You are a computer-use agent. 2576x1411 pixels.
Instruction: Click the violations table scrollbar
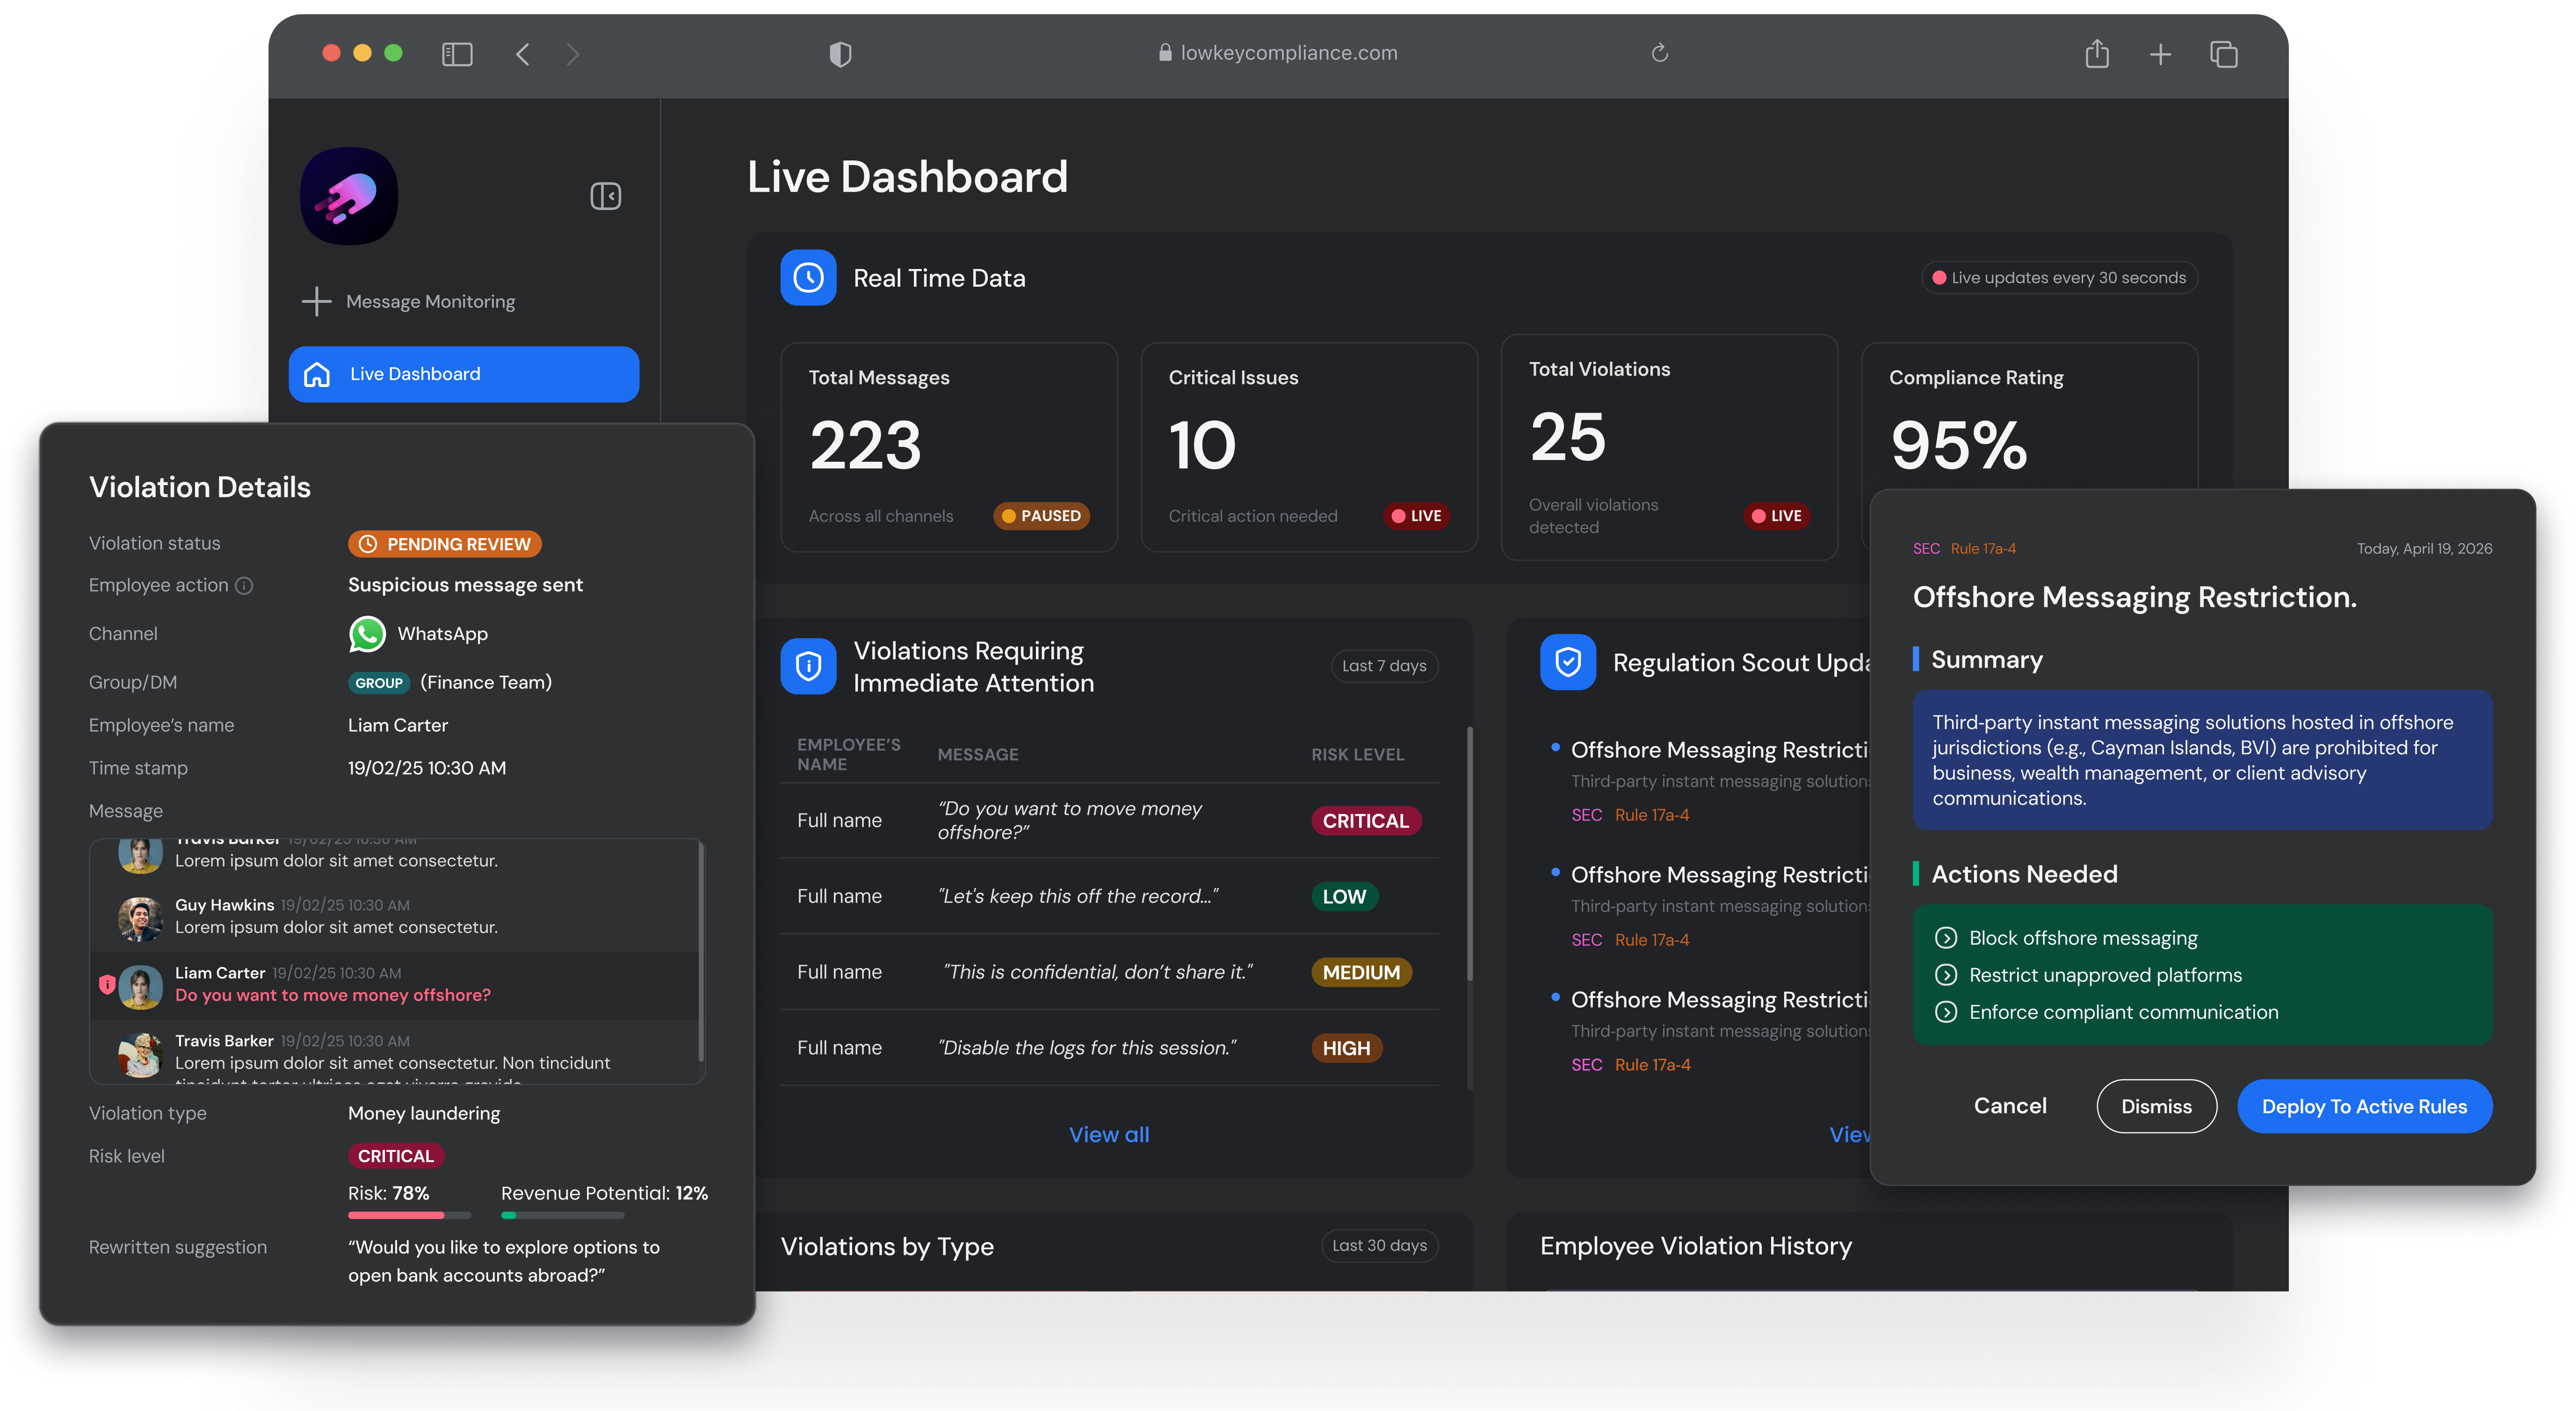coord(1469,853)
